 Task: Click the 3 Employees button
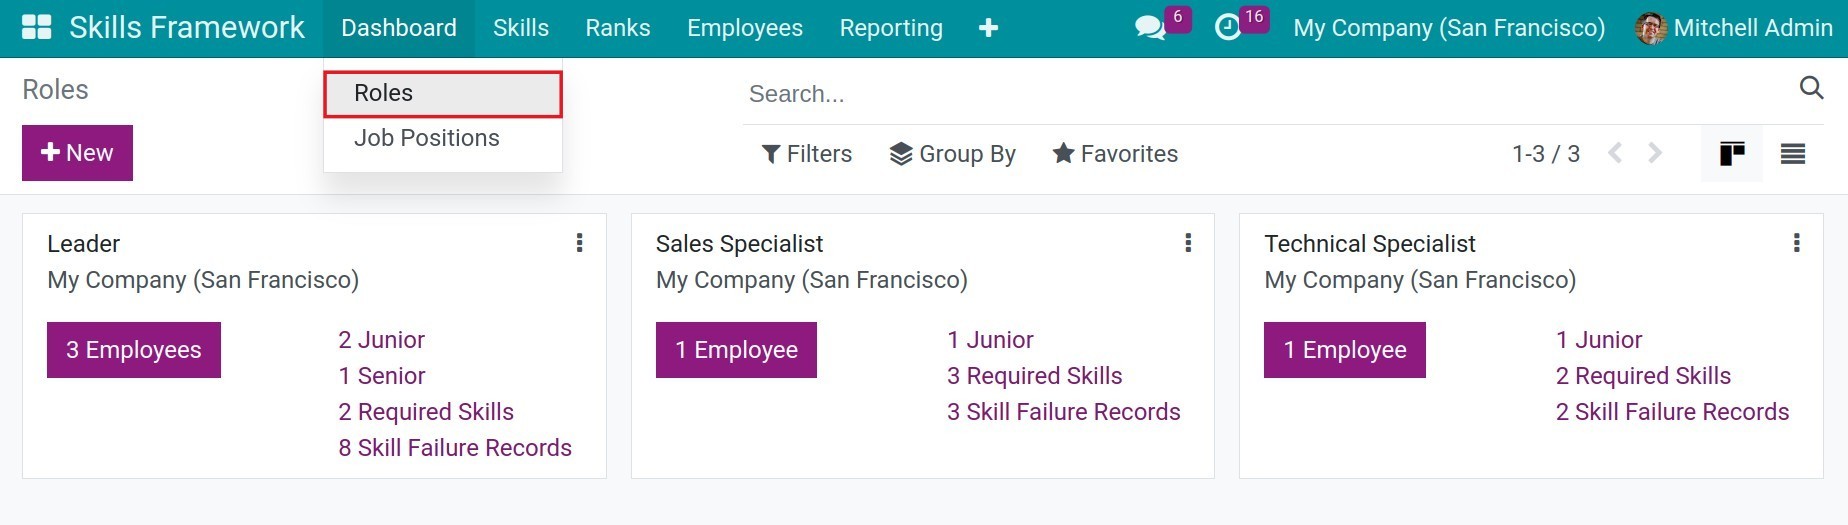click(134, 350)
